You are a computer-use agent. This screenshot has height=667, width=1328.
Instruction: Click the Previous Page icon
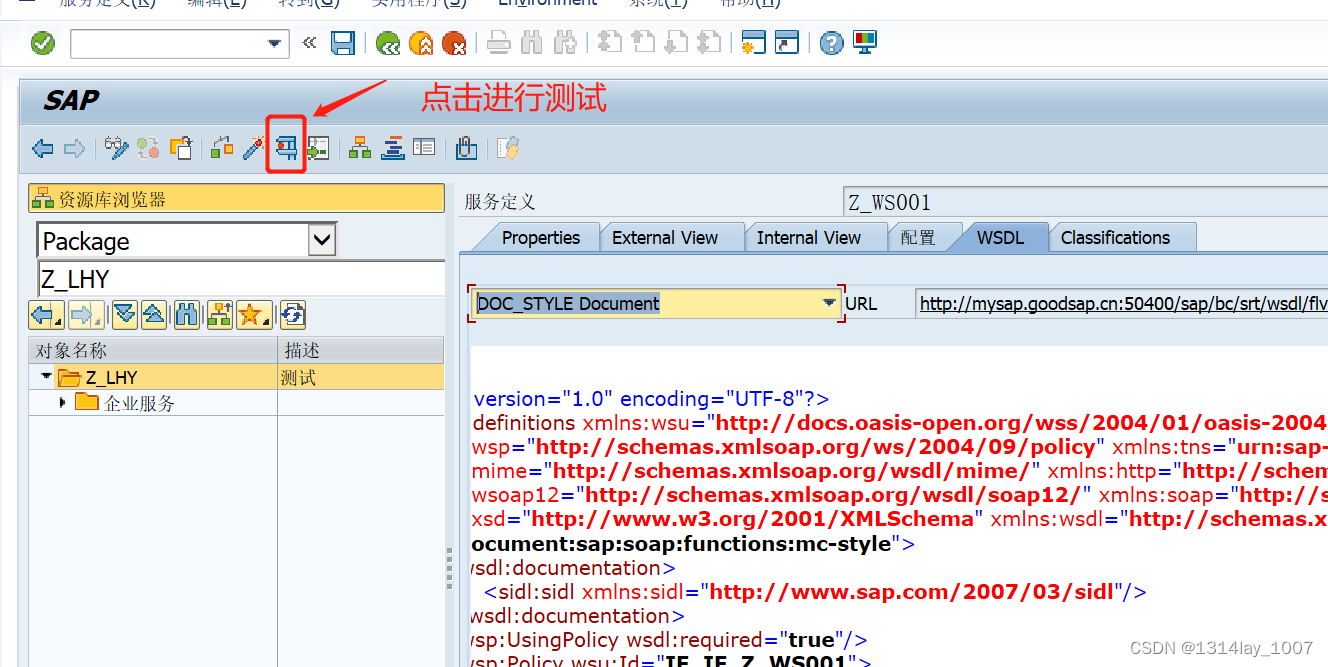coord(642,43)
